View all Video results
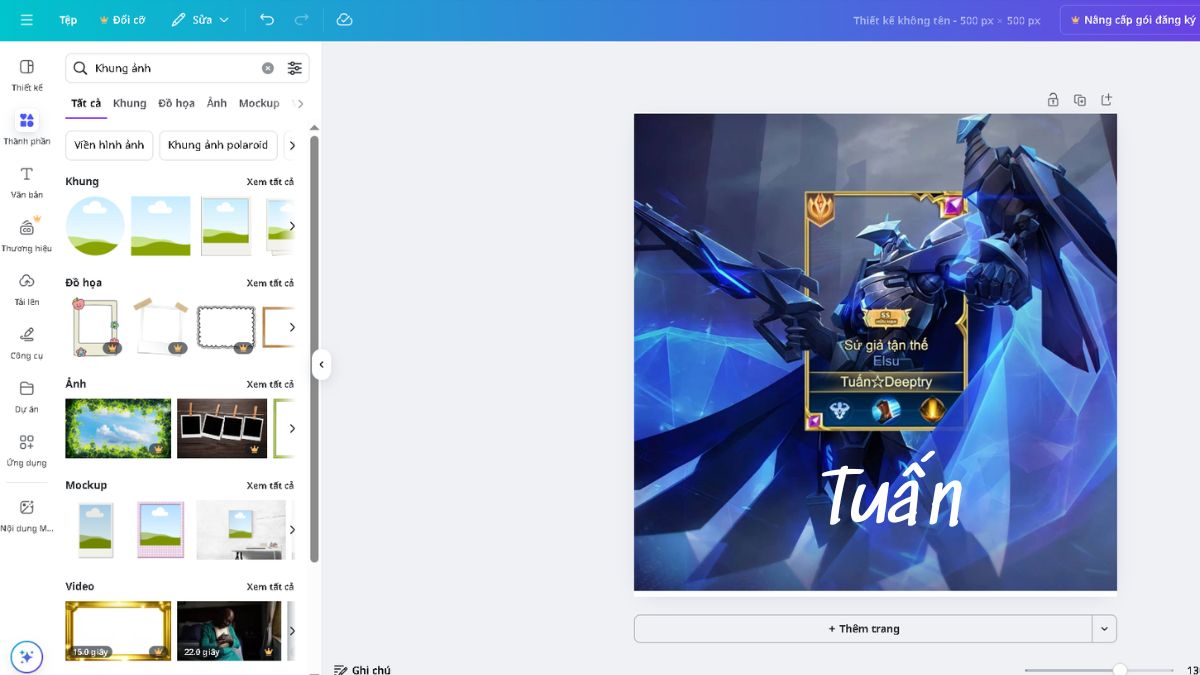This screenshot has height=675, width=1200. tap(270, 587)
